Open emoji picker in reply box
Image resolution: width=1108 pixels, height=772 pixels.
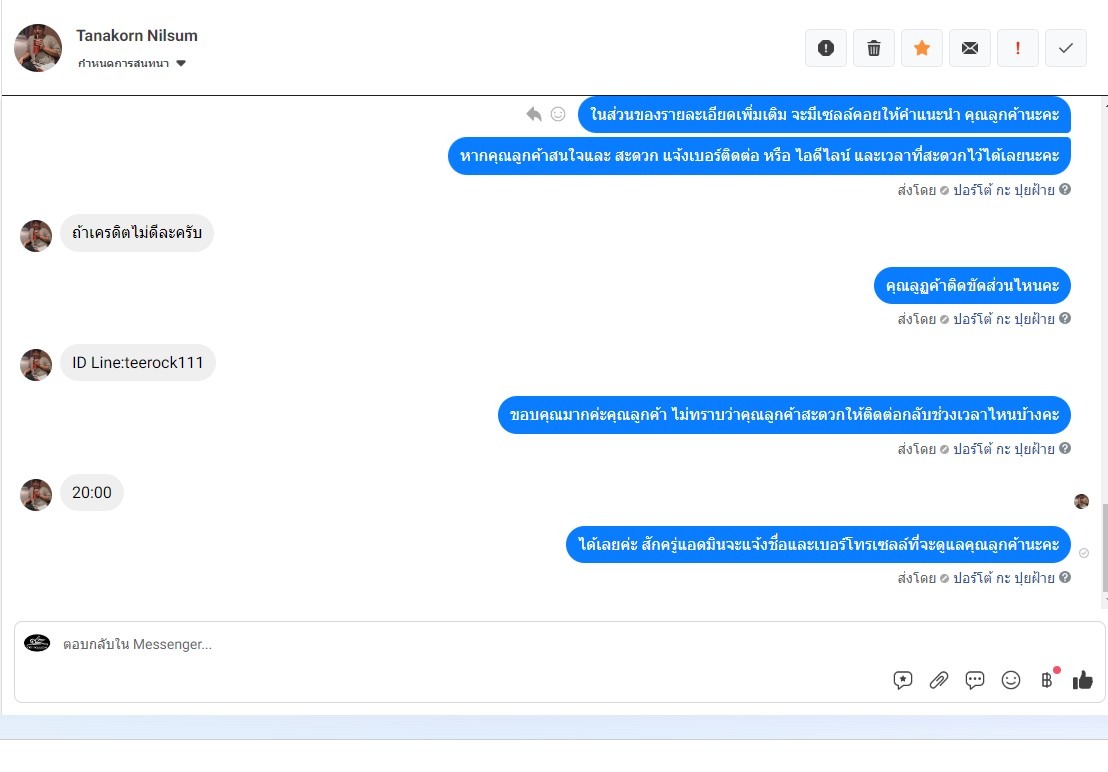(1010, 679)
